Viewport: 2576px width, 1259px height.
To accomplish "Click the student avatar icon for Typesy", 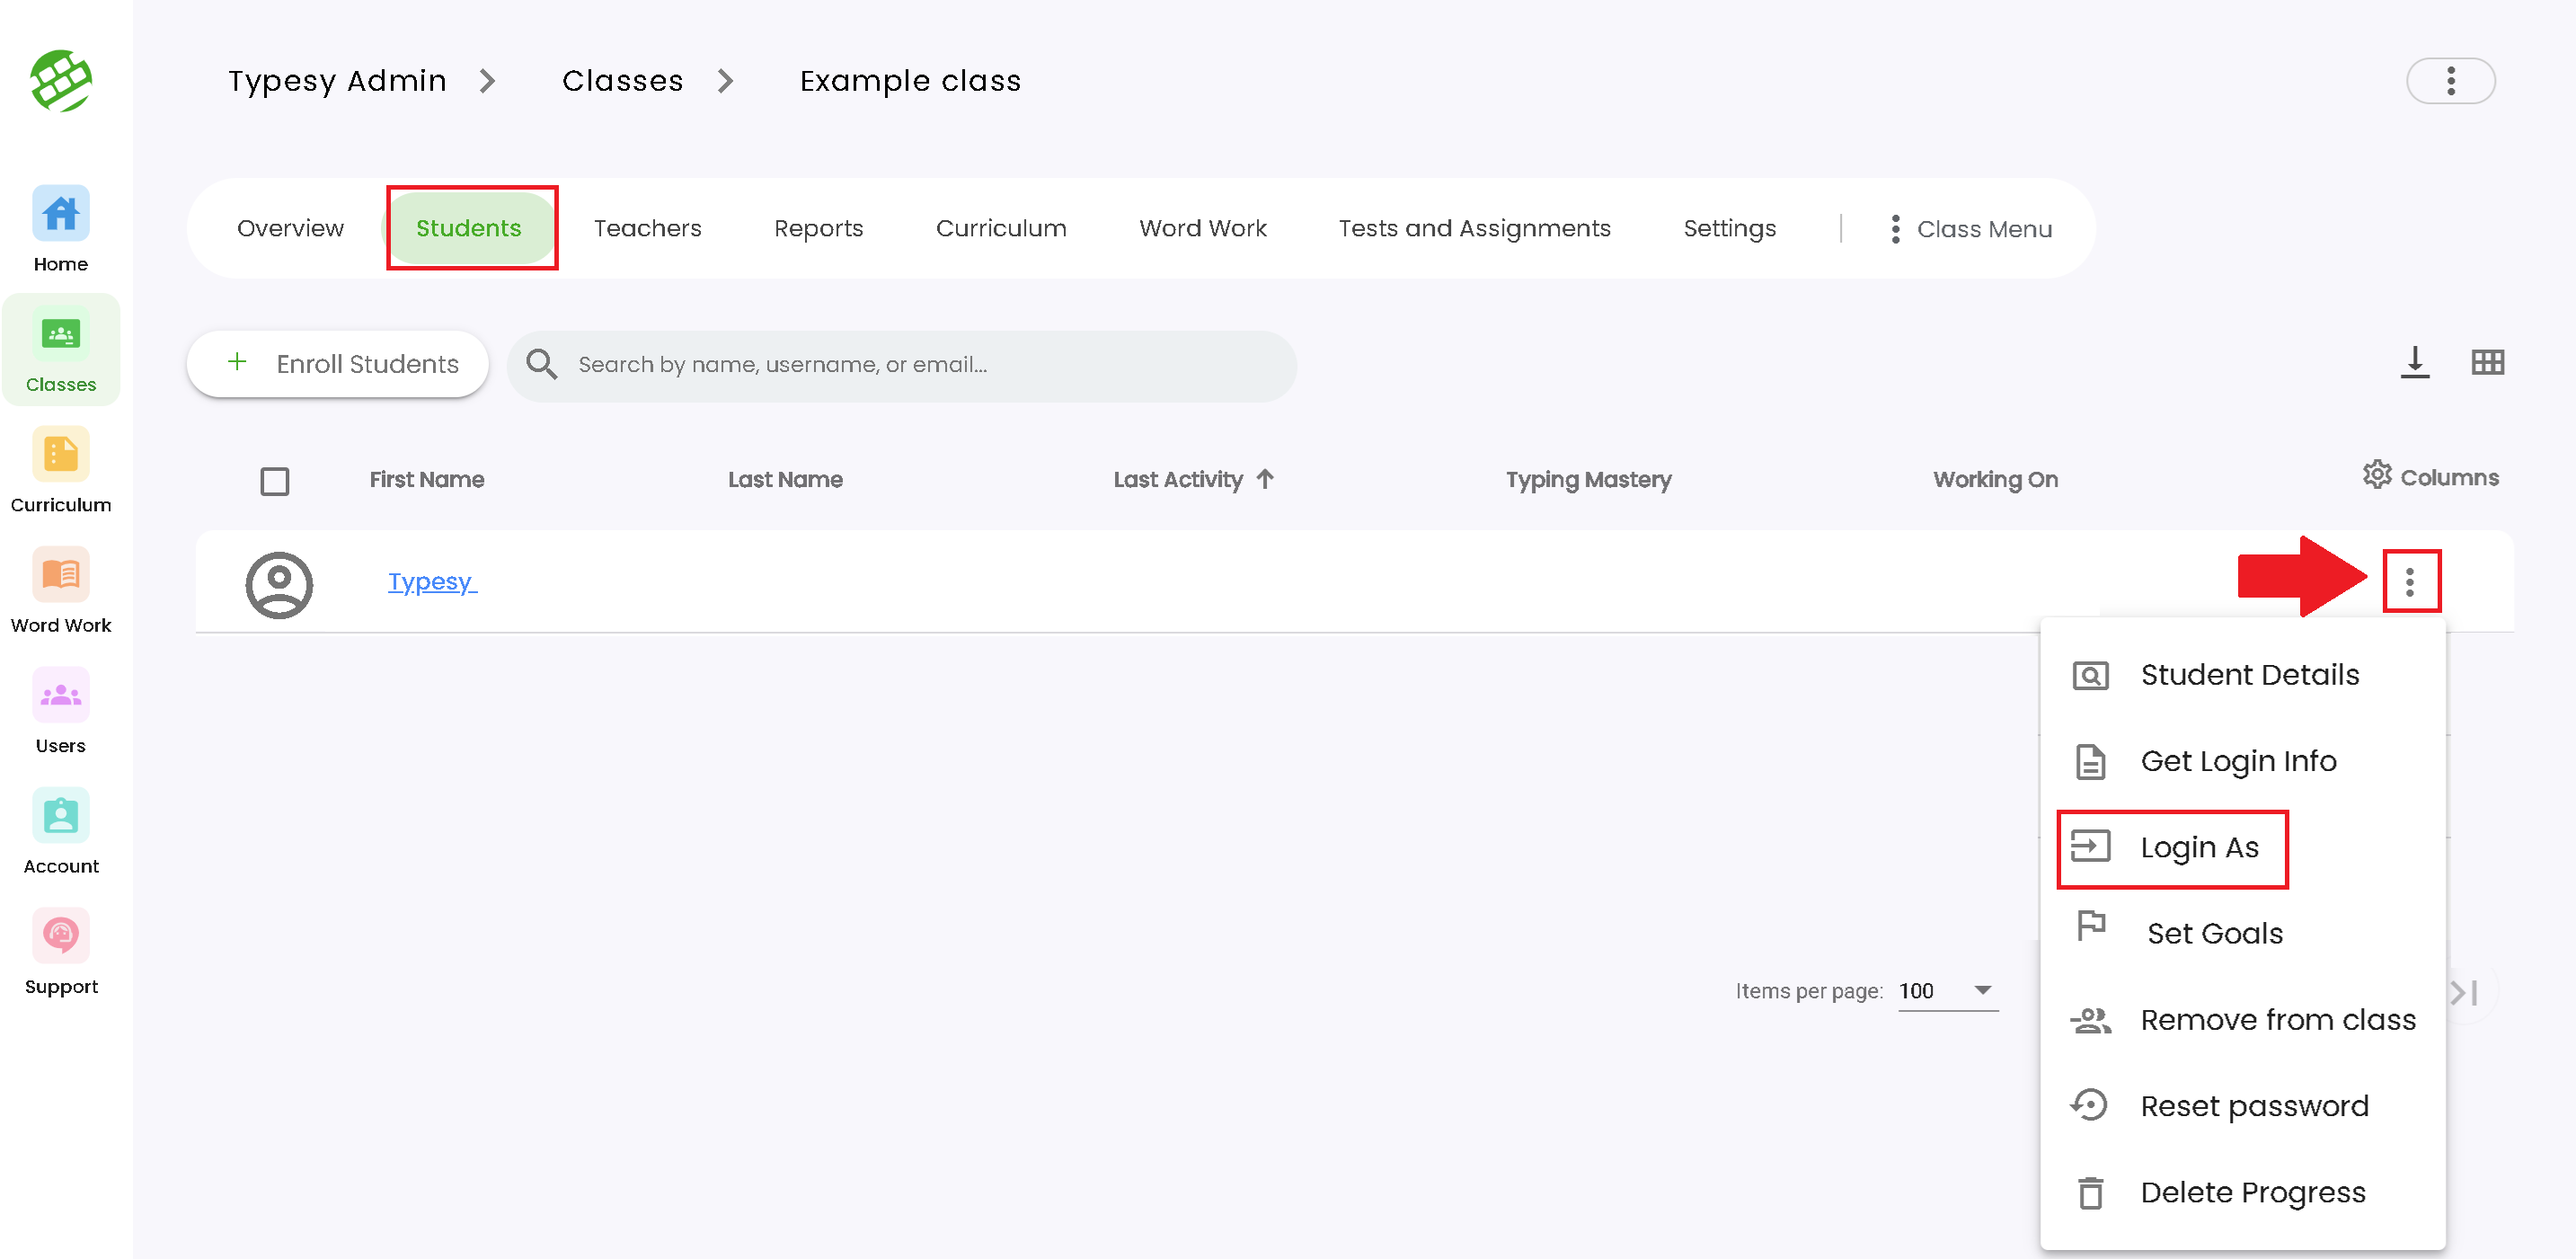I will coord(279,585).
